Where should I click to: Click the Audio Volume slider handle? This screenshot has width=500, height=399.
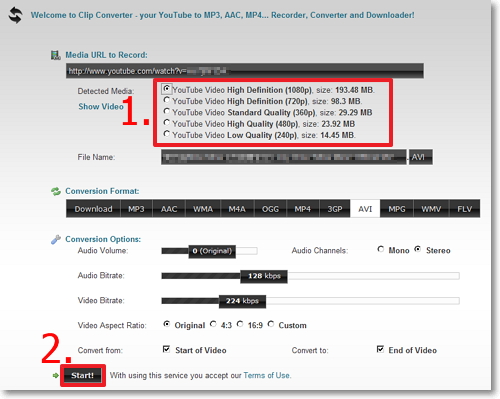point(212,251)
